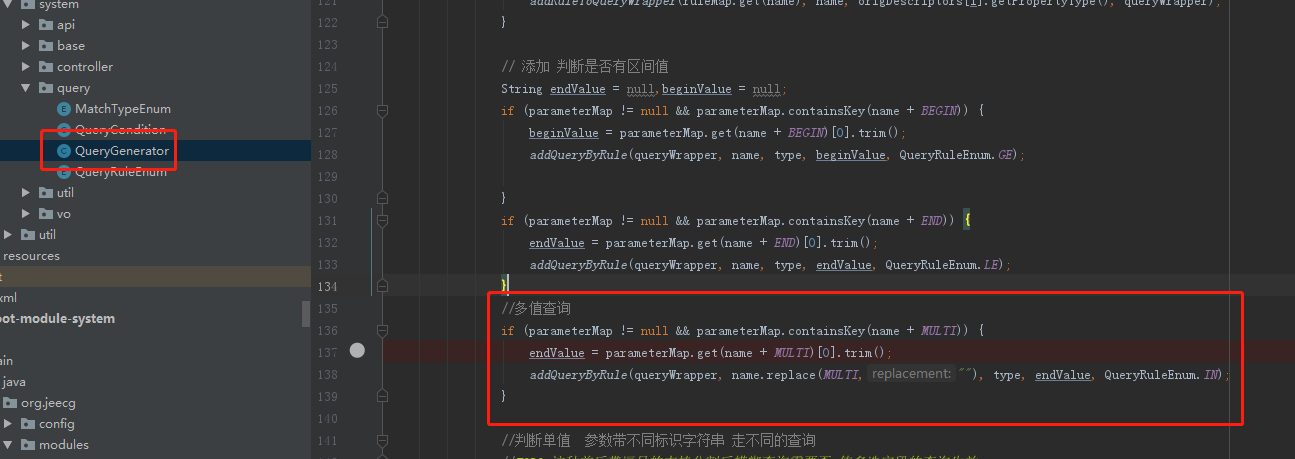Select the java source folder label
Image resolution: width=1295 pixels, height=459 pixels.
(14, 382)
